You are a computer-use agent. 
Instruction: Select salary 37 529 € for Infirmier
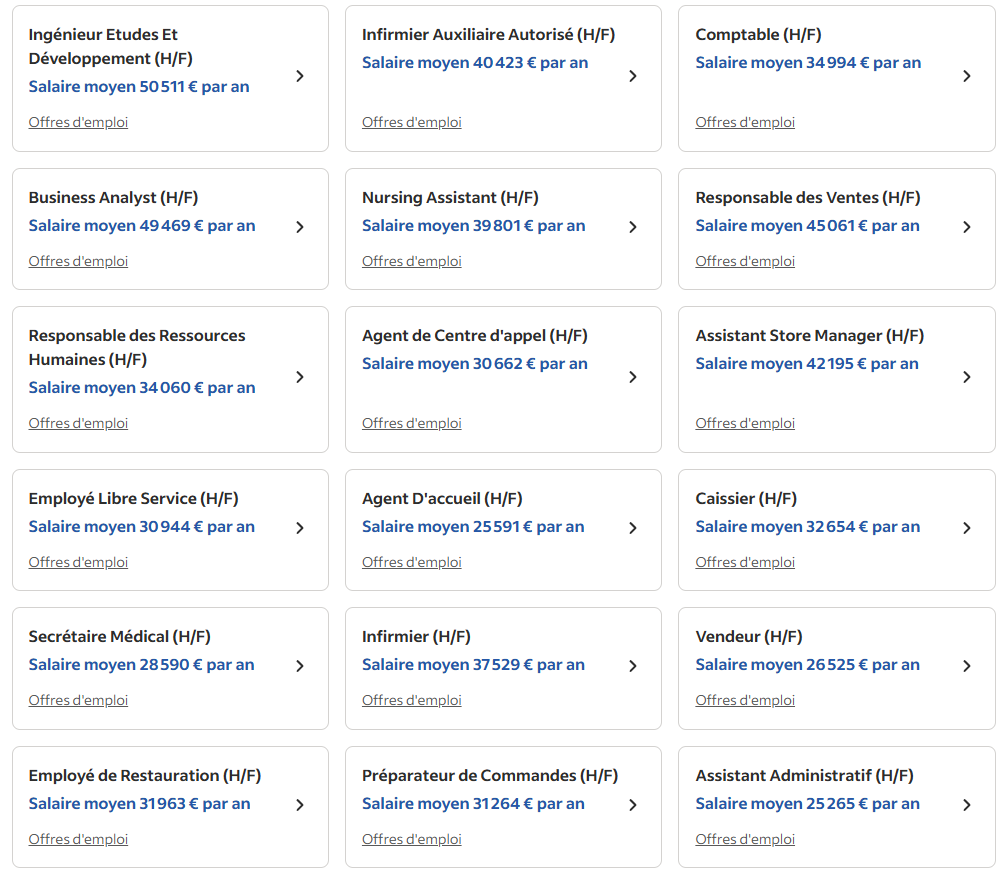473,665
